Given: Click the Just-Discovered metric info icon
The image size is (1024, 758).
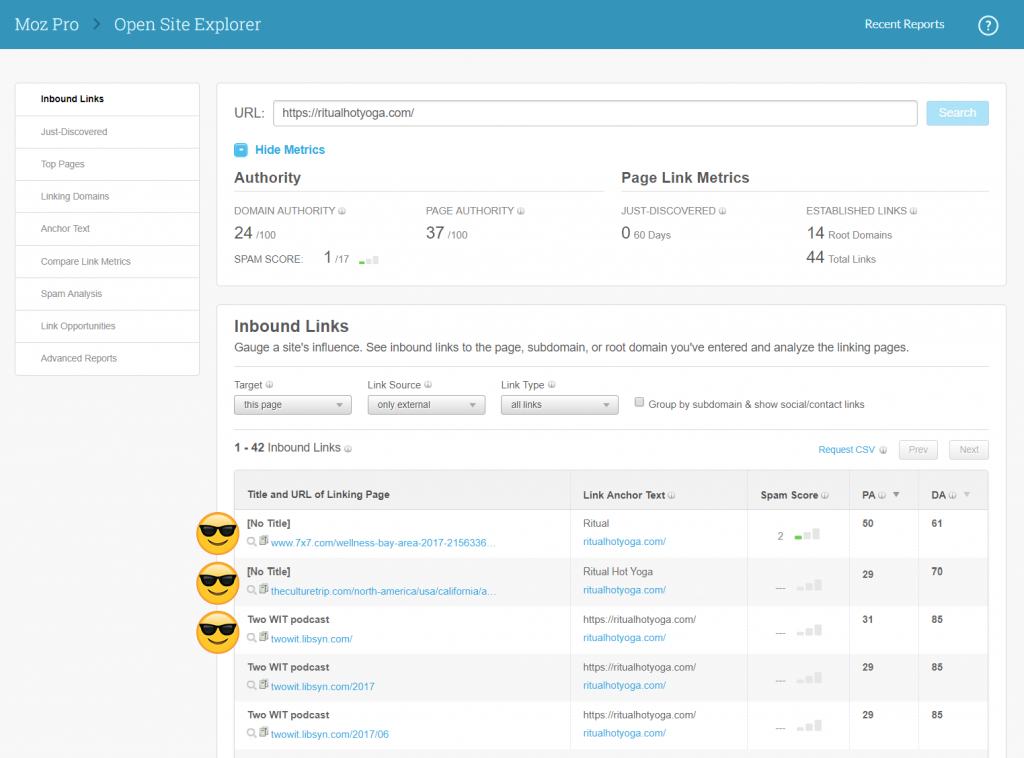Looking at the screenshot, I should tap(722, 212).
